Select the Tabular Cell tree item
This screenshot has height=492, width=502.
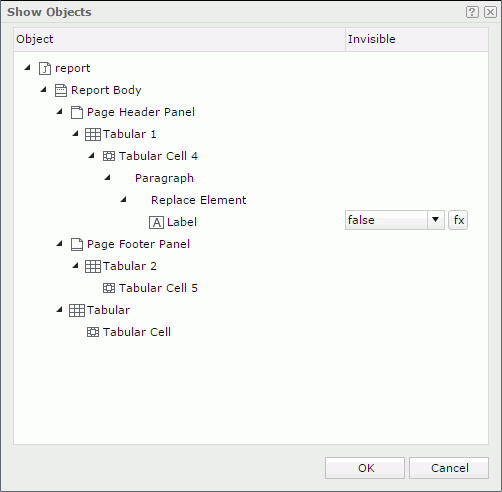click(x=137, y=332)
